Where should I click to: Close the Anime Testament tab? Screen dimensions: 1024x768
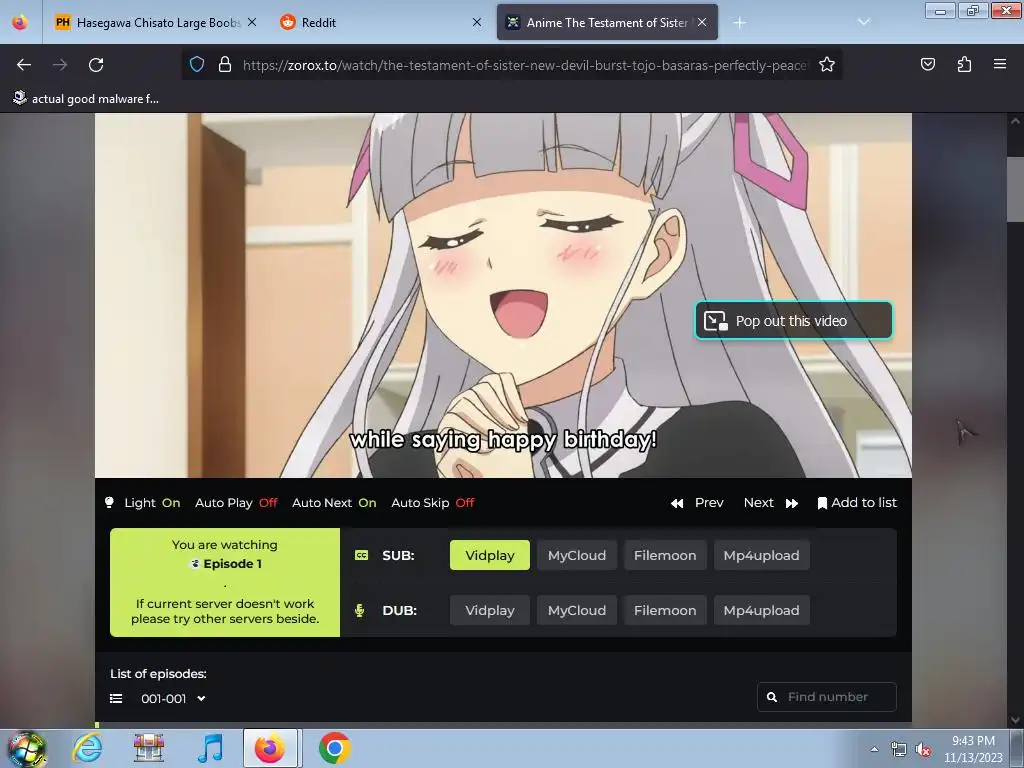(x=702, y=22)
